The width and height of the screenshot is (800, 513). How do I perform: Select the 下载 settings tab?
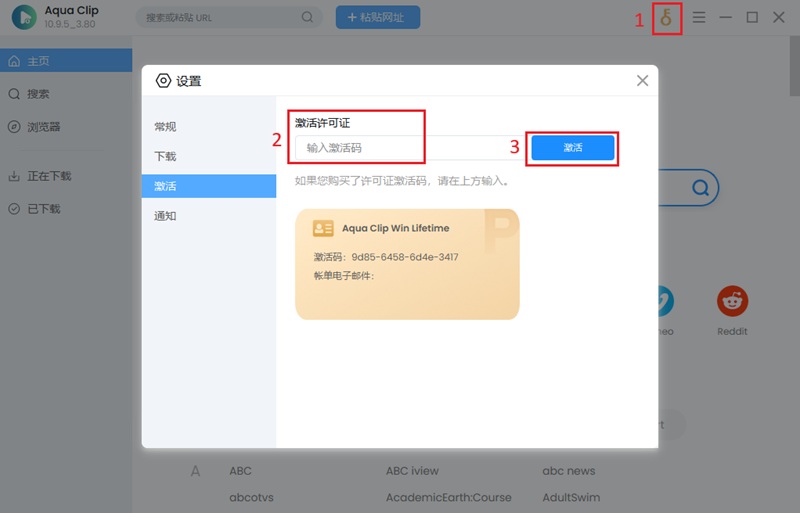pos(209,156)
